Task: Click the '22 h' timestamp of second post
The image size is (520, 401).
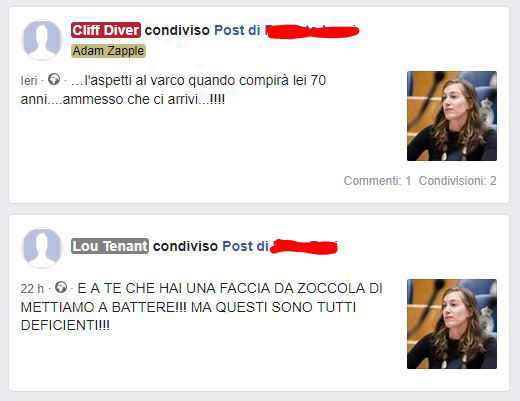Action: click(32, 289)
